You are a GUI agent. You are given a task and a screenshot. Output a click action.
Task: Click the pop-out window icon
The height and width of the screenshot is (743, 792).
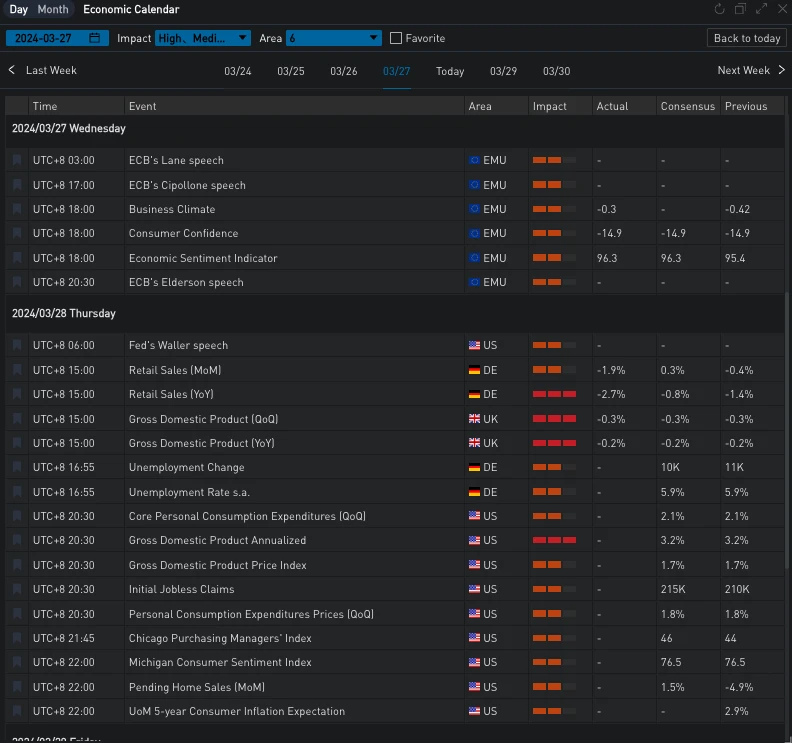click(x=740, y=9)
